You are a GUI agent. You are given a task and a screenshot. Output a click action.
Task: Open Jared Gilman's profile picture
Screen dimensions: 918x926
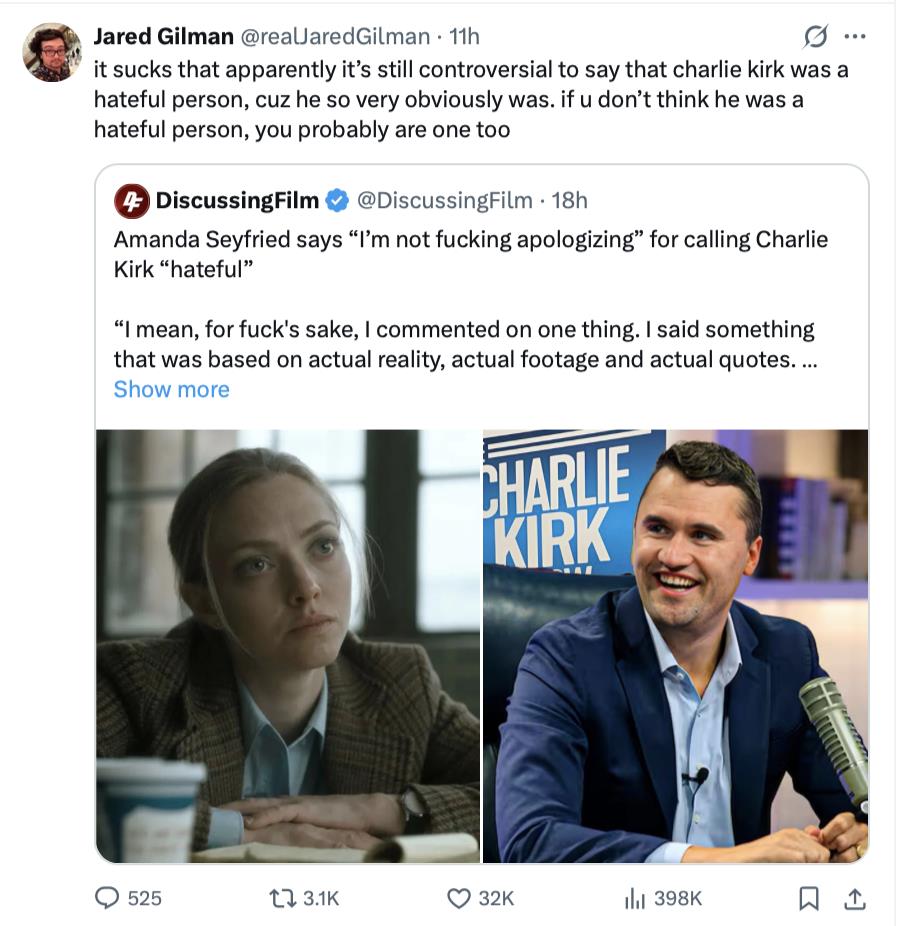52,52
